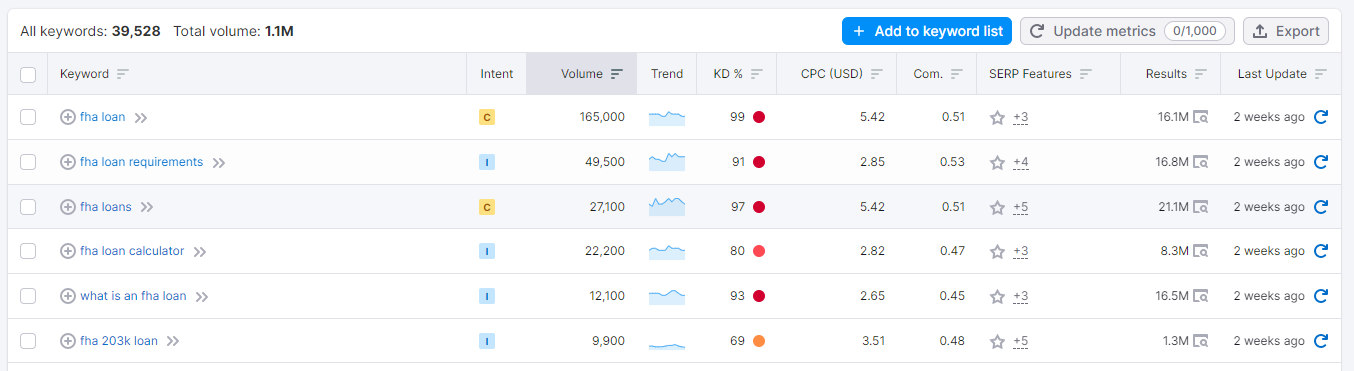The width and height of the screenshot is (1354, 371).
Task: Click the star icon in fha loan requirements row
Action: [997, 162]
